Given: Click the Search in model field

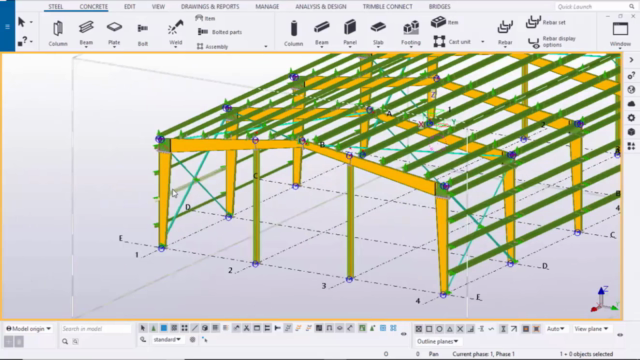Looking at the screenshot, I should pyautogui.click(x=96, y=329).
